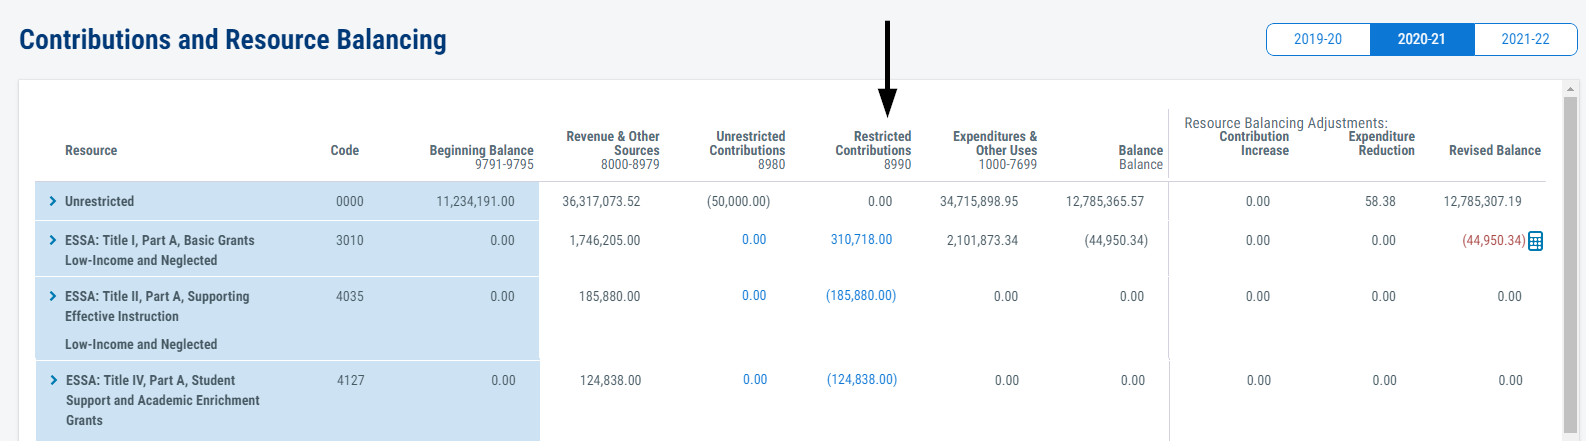The image size is (1586, 441).
Task: Click the Contribution Increase column header
Action: point(1255,143)
